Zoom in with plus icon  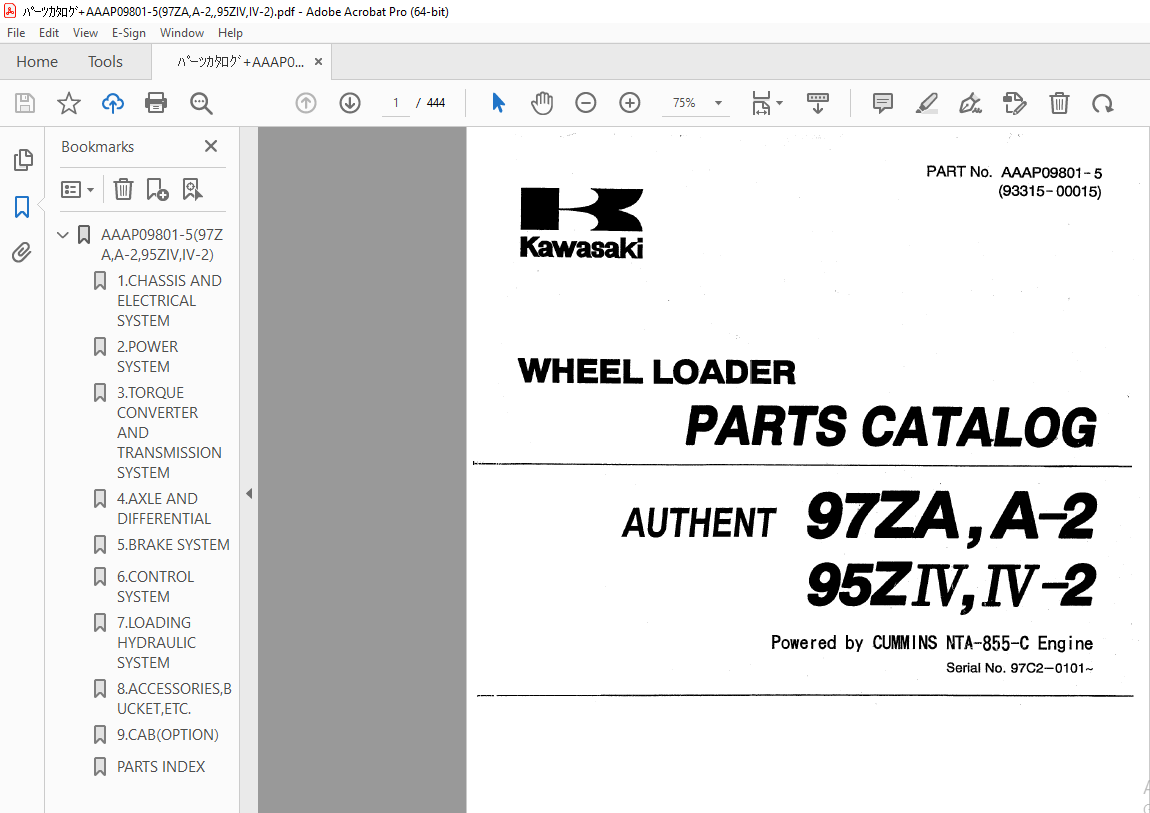(x=629, y=103)
